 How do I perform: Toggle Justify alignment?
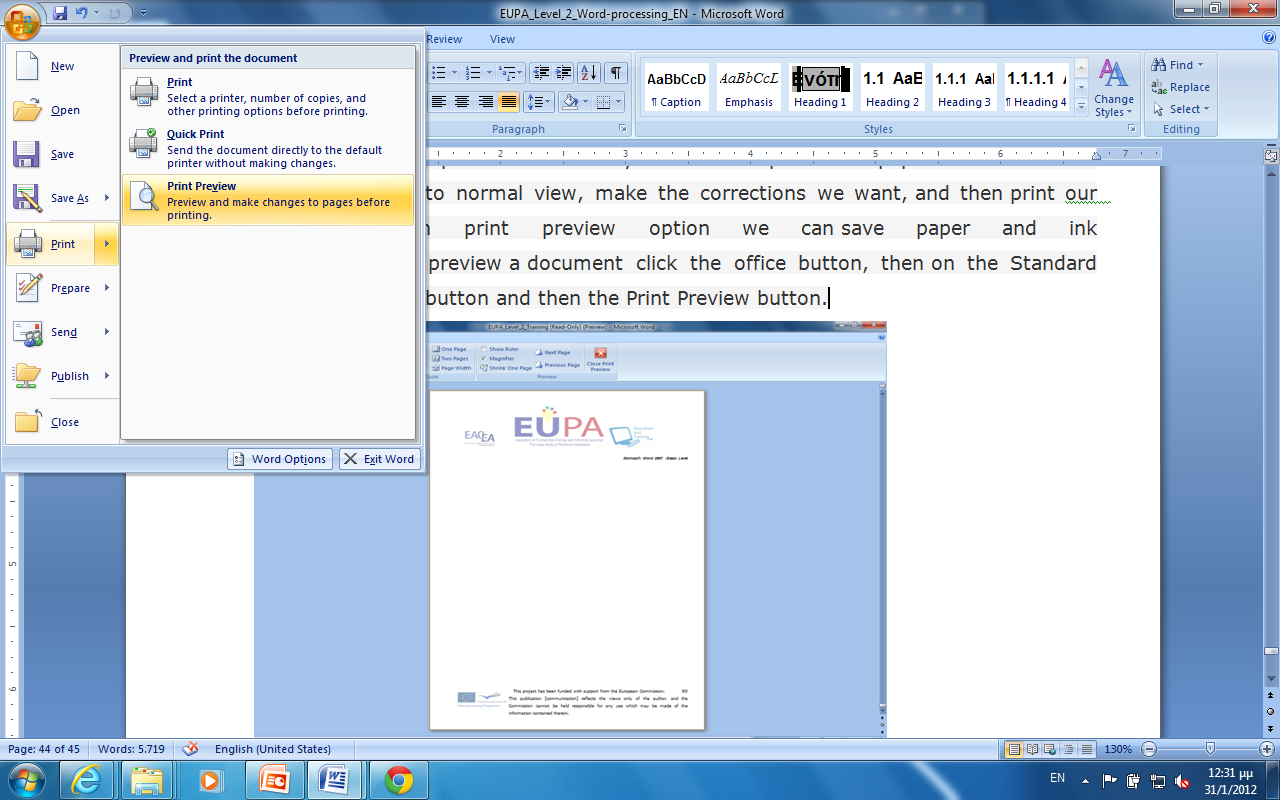point(509,101)
